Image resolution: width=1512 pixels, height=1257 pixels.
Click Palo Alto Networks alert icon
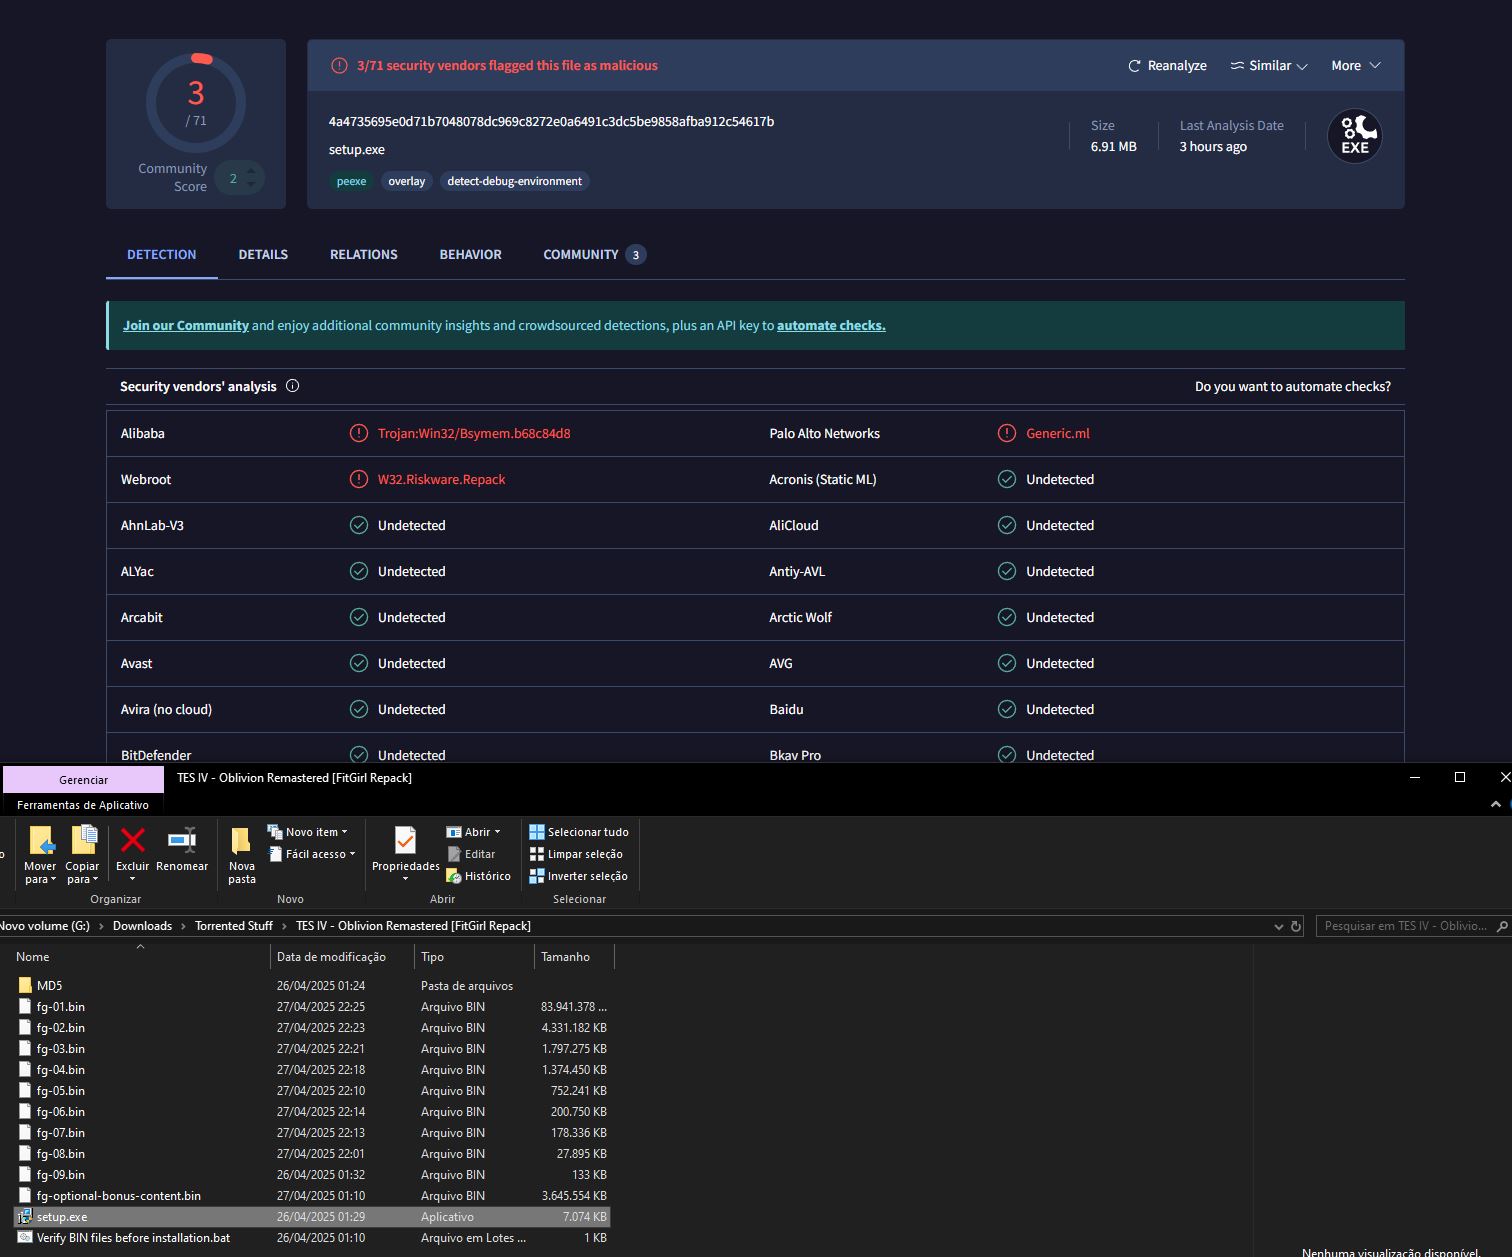[x=1007, y=434]
